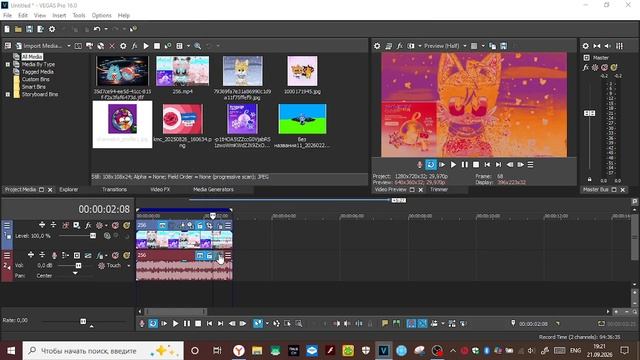
Task: Stop media preview in the Project Media toolbar
Action: click(x=157, y=46)
